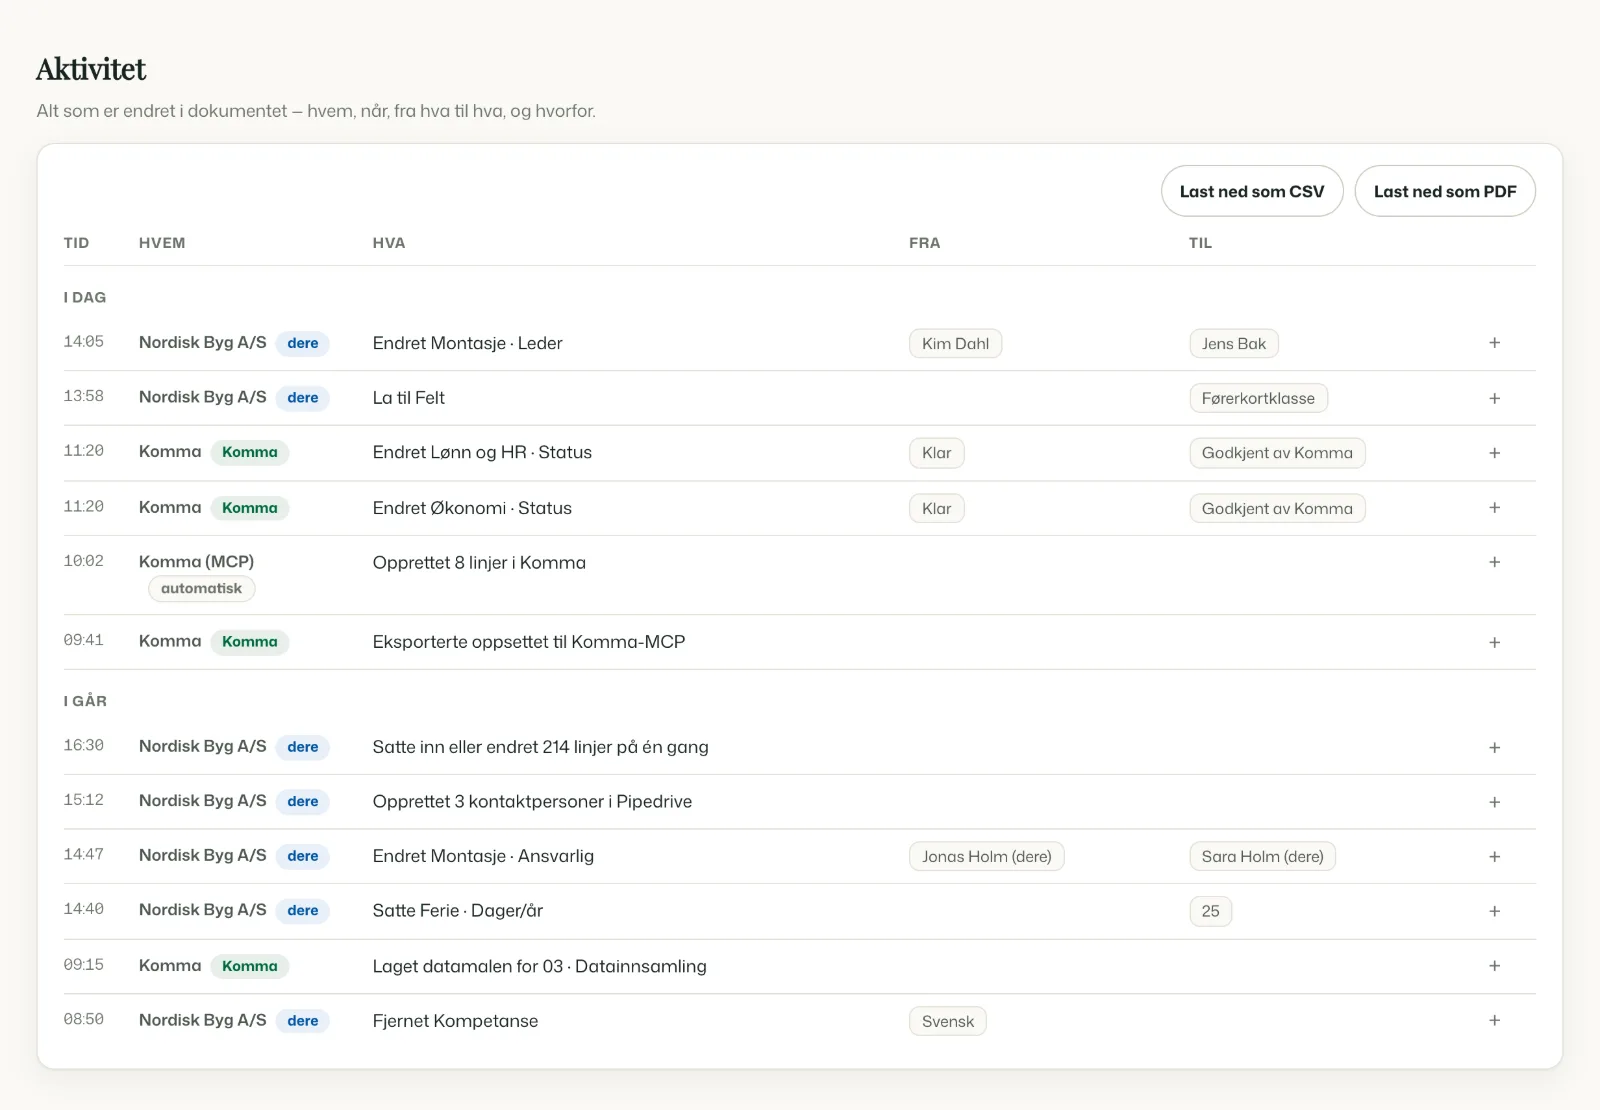Expand the Opprettet 8 linjer i Komma row
This screenshot has height=1110, width=1600.
[x=1494, y=562]
